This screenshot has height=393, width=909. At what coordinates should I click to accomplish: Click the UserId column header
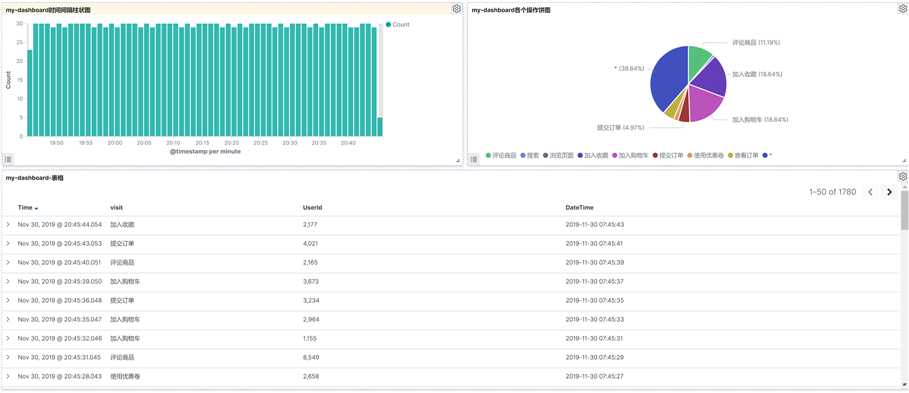(312, 208)
